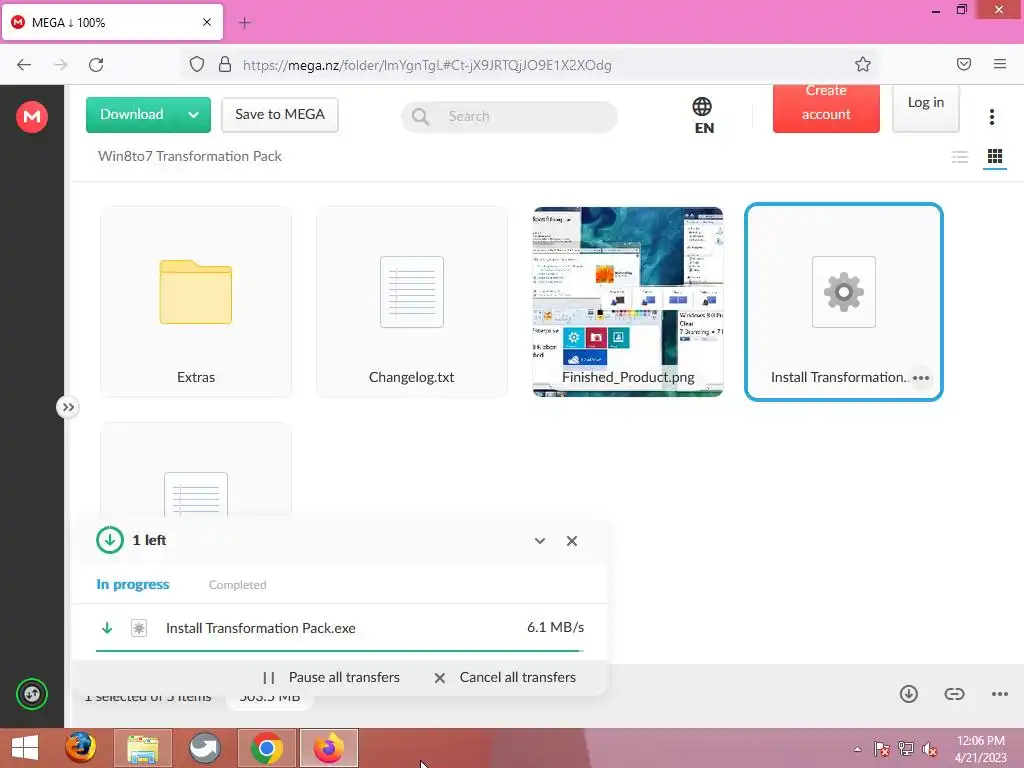
Task: Click the sidebar transfer status circle icon
Action: pos(31,694)
